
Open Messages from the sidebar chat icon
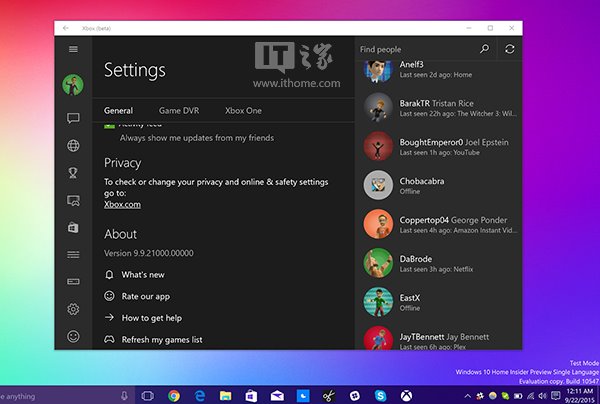click(73, 118)
